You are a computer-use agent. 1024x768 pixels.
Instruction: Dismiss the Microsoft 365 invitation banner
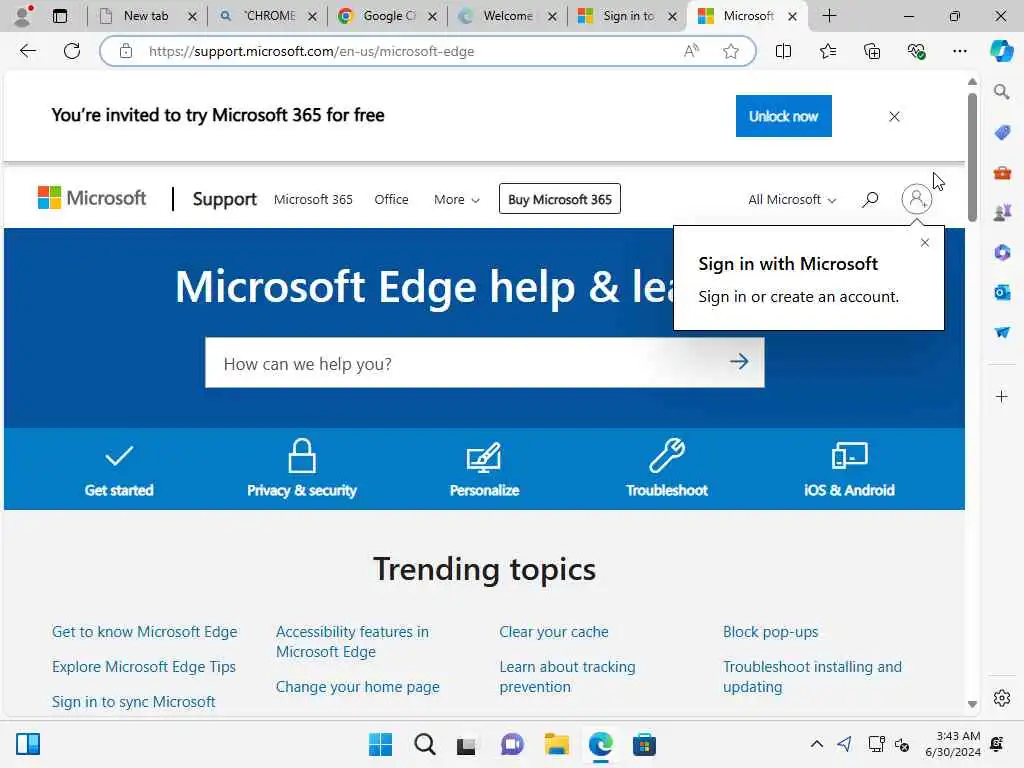(894, 116)
